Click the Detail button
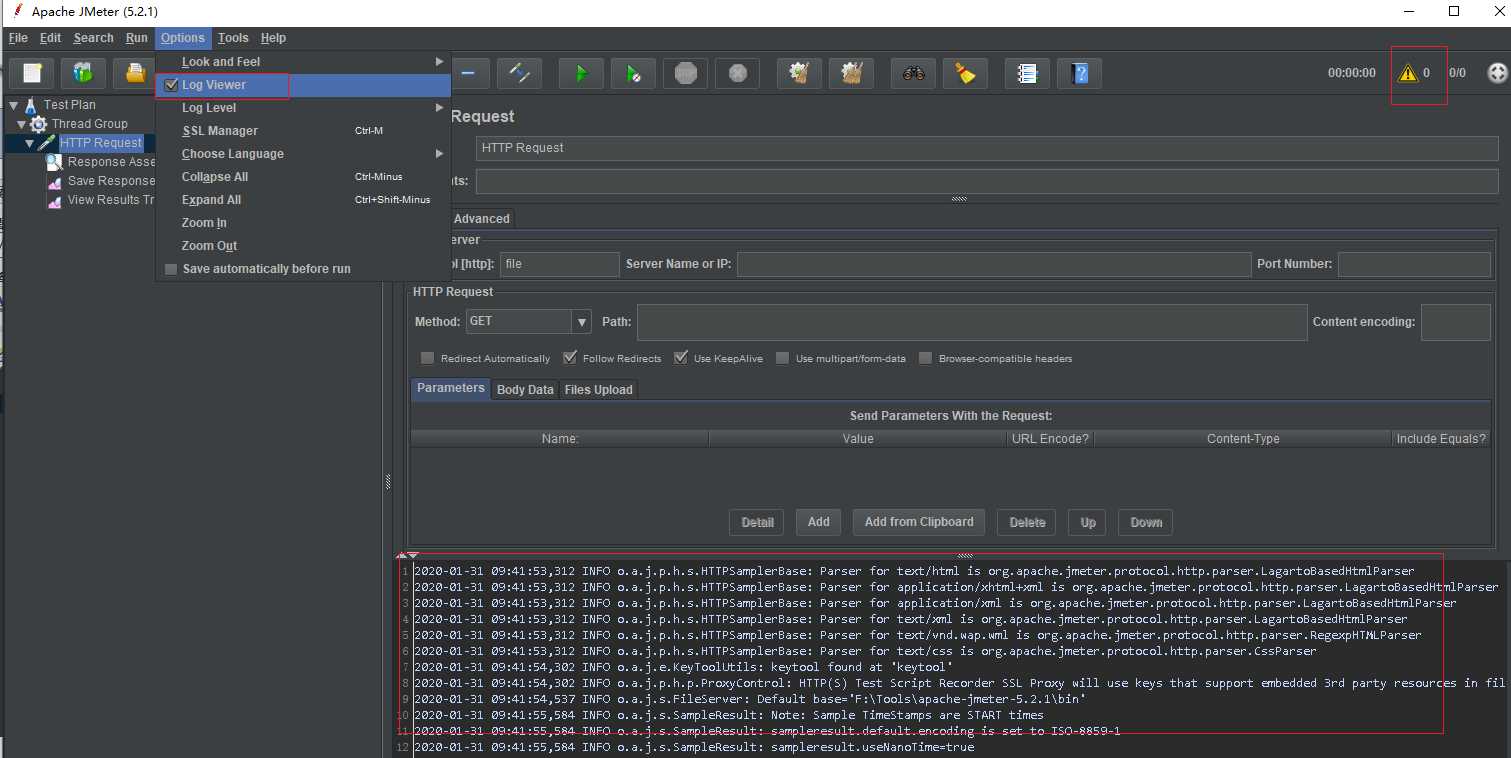Image resolution: width=1511 pixels, height=758 pixels. click(757, 522)
